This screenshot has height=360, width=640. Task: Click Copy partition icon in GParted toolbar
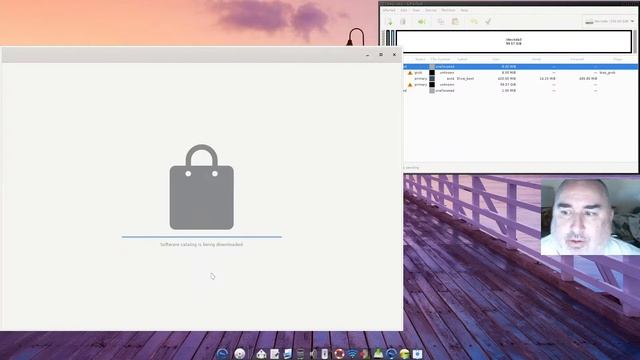point(441,22)
